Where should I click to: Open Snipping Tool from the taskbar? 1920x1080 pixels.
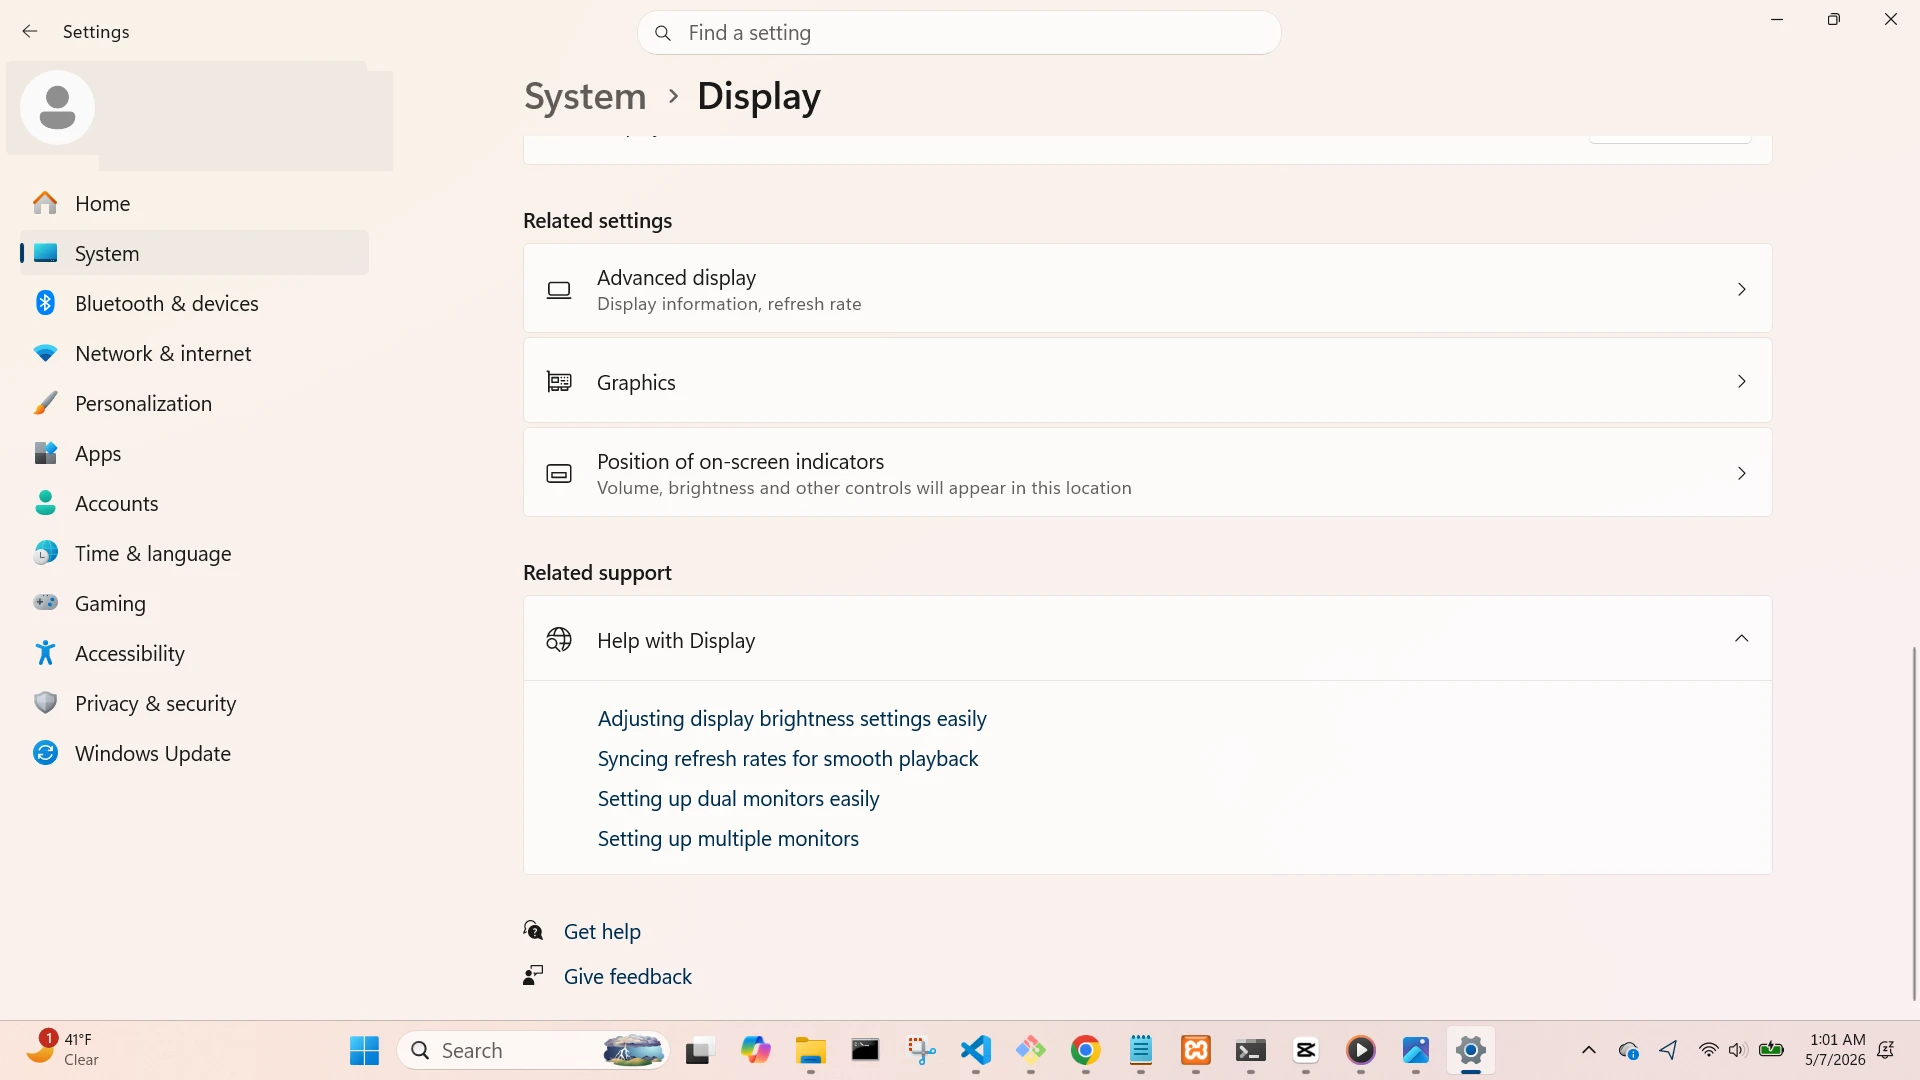pyautogui.click(x=920, y=1050)
